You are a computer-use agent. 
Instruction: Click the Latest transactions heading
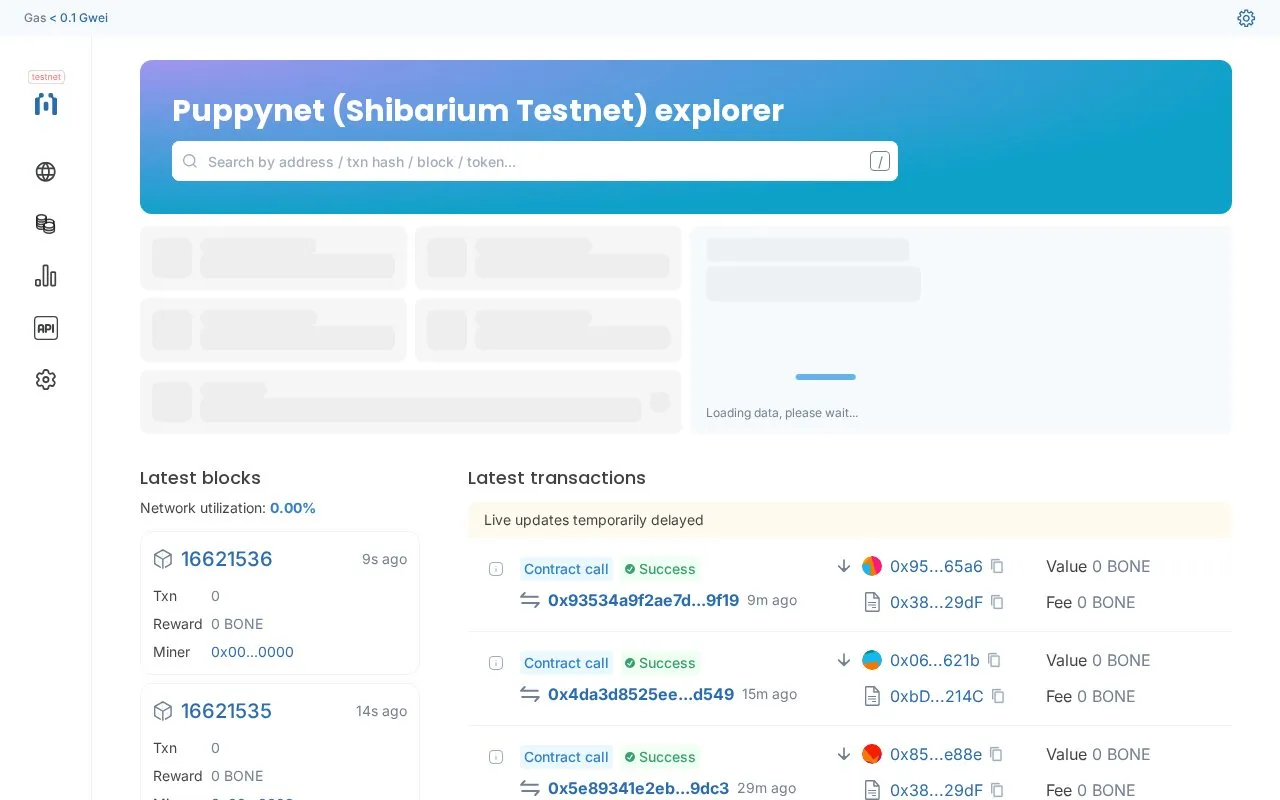tap(557, 478)
